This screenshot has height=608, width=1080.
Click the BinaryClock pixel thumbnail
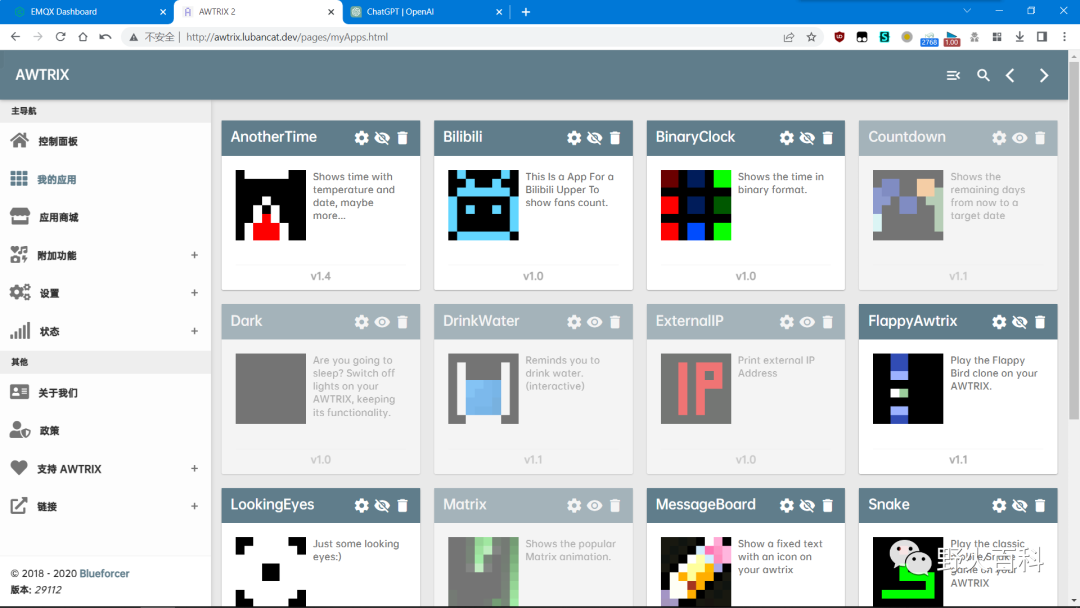tap(696, 205)
